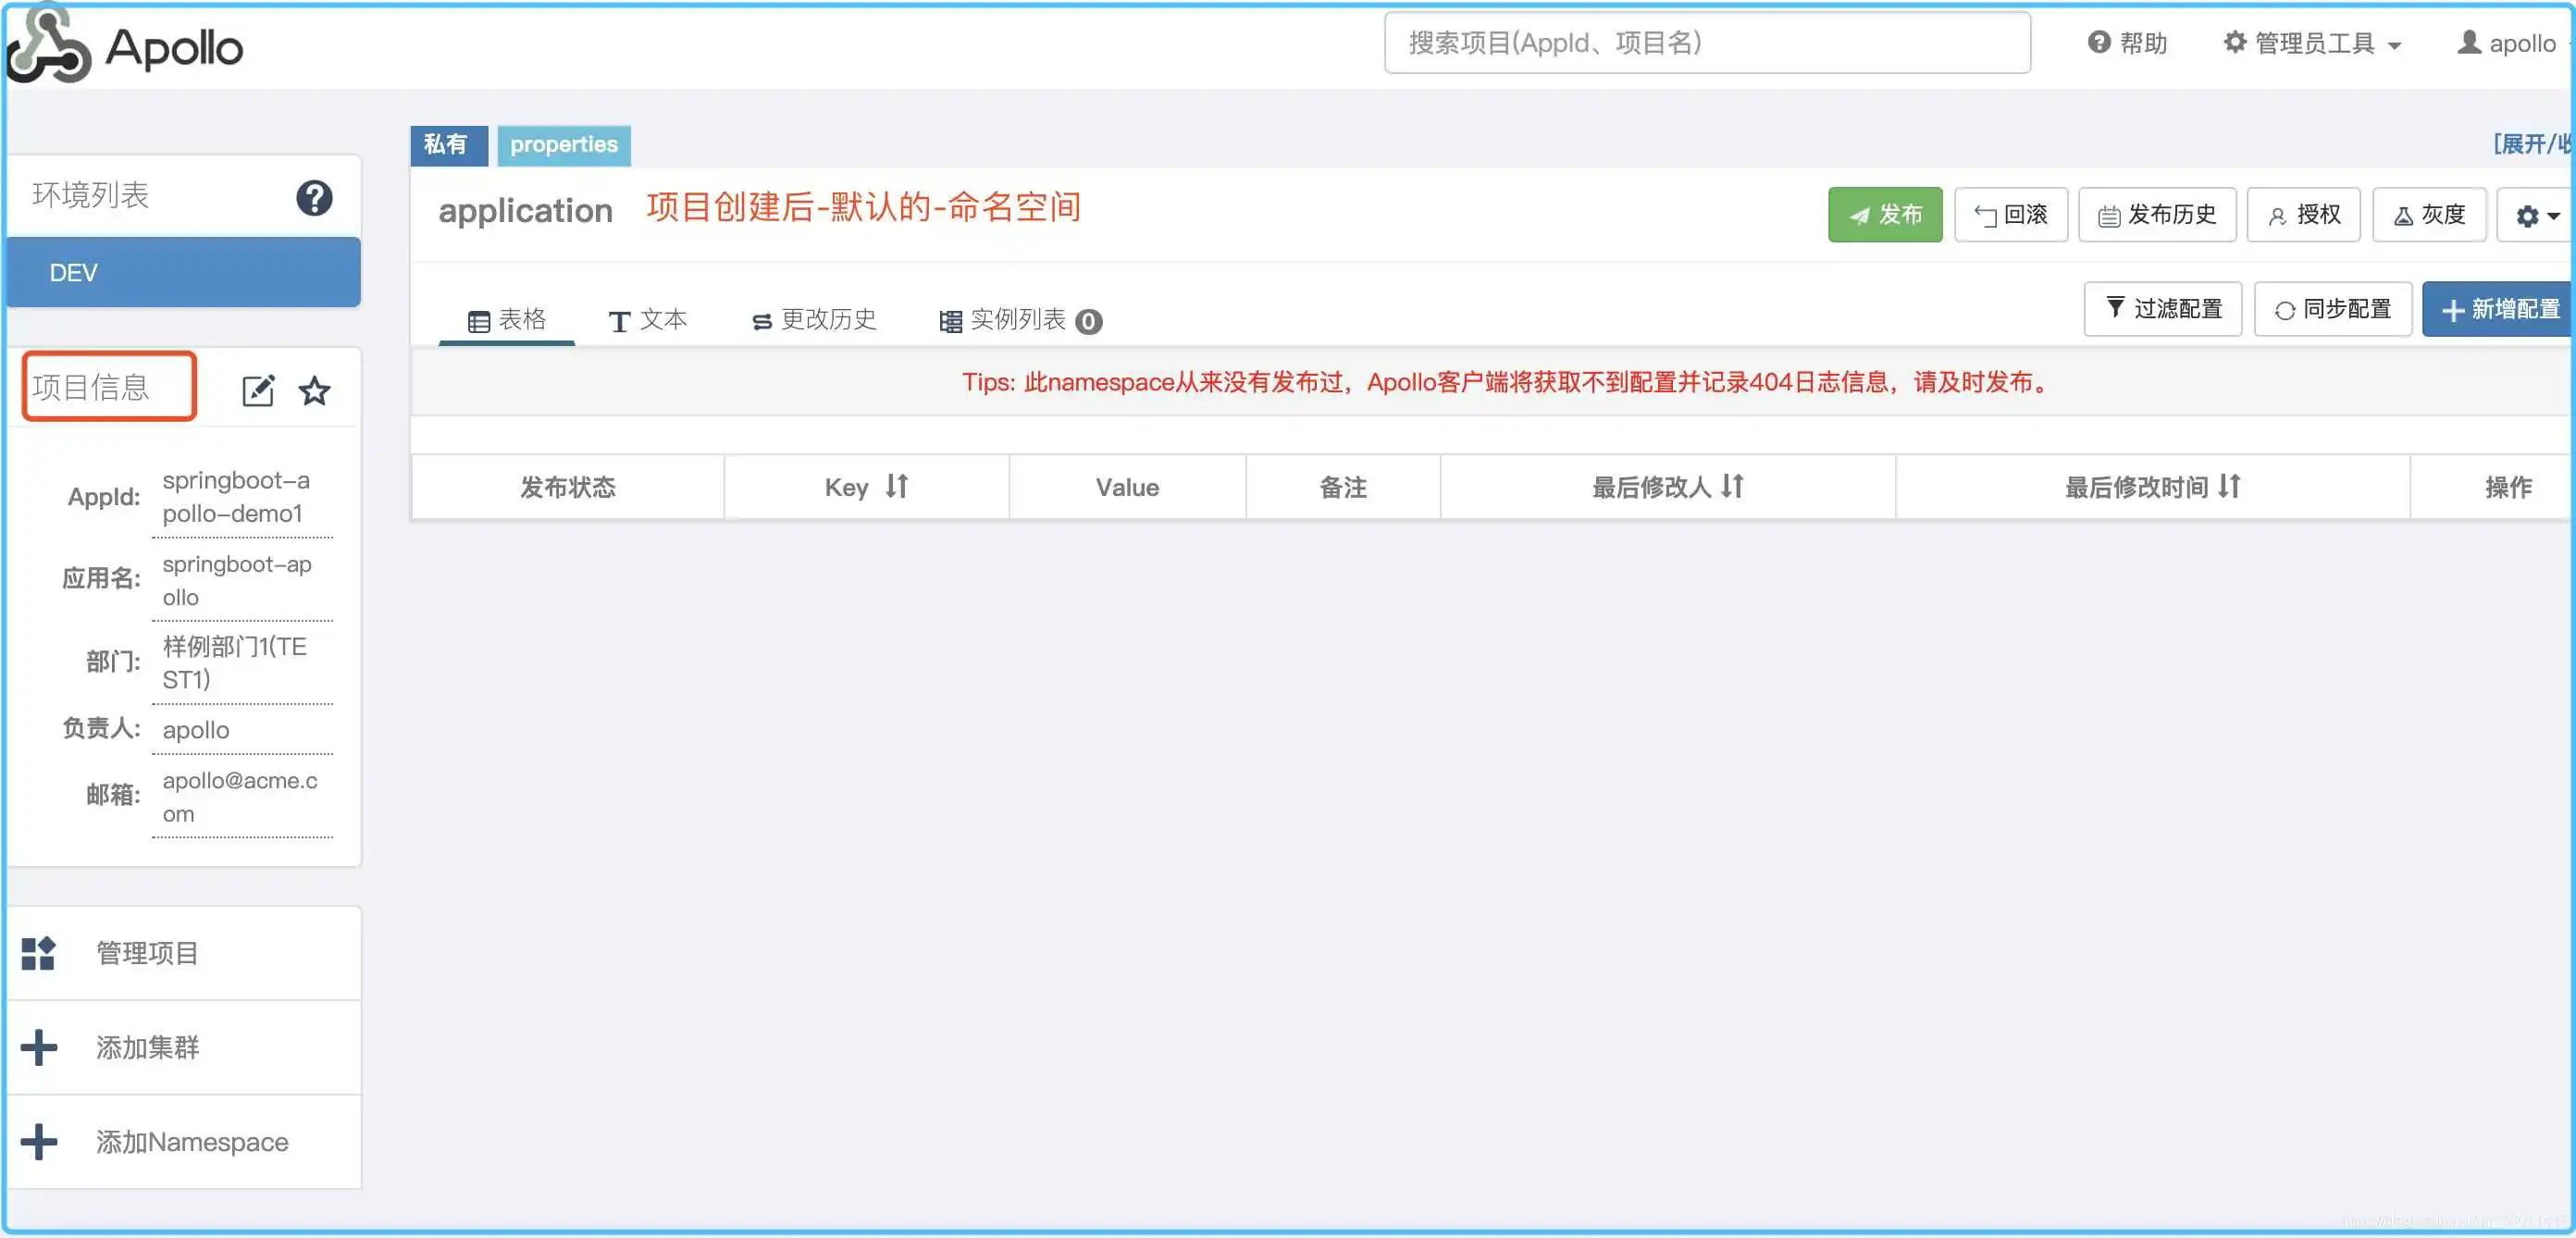
Task: Toggle 过滤配置 filter config button
Action: (2162, 309)
